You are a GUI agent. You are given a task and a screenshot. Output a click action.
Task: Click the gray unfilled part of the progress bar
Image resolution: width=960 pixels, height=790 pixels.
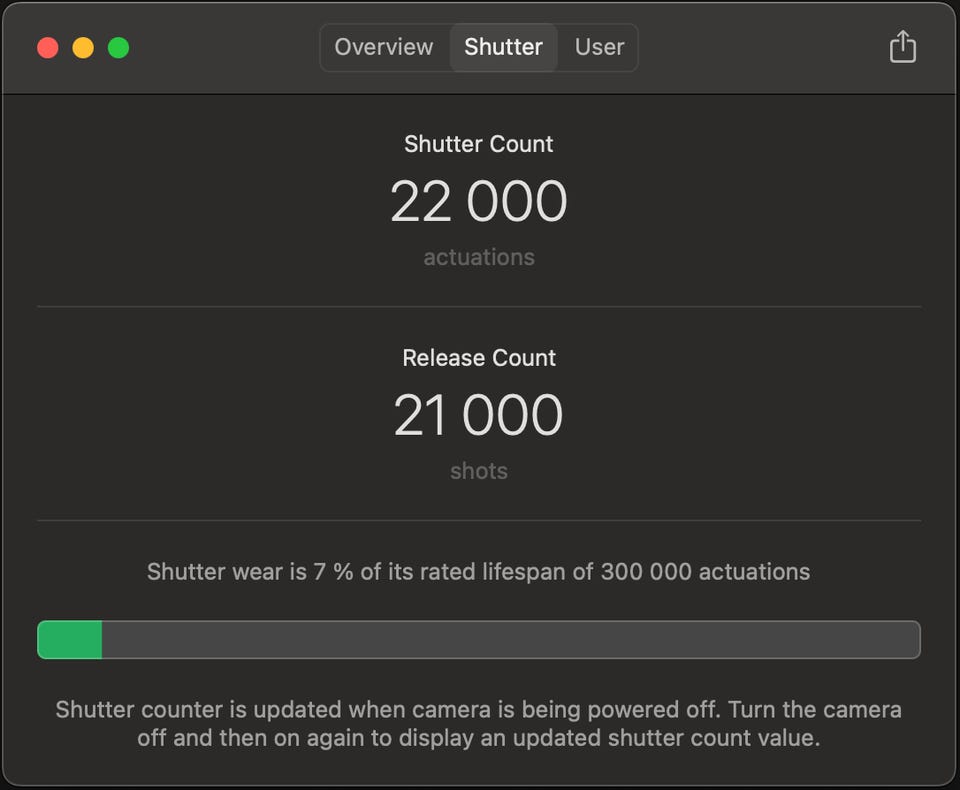click(x=510, y=640)
